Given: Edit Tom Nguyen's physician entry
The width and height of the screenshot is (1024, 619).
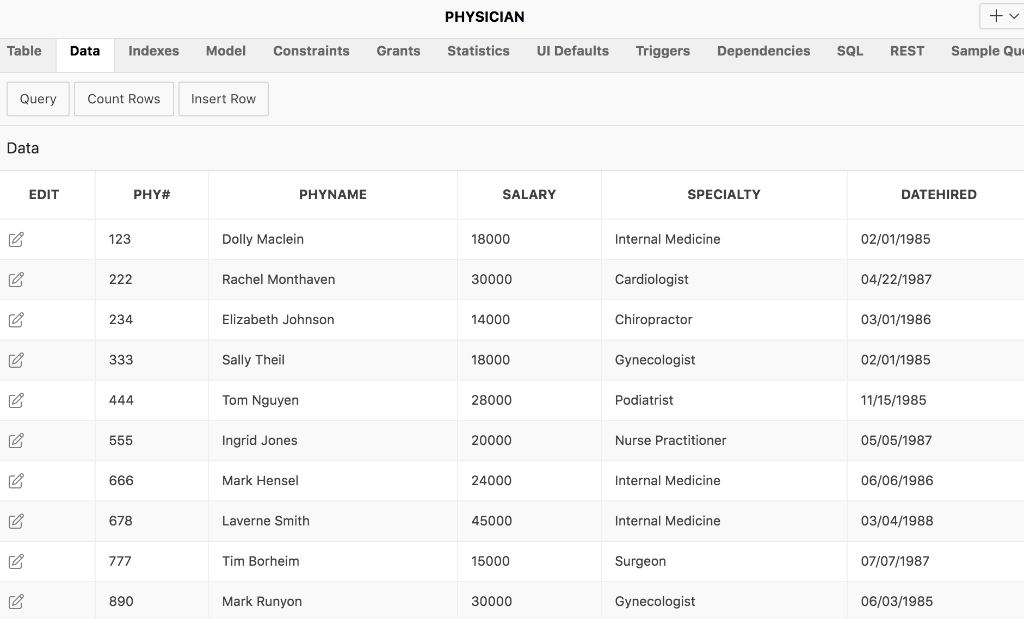Looking at the screenshot, I should point(16,400).
